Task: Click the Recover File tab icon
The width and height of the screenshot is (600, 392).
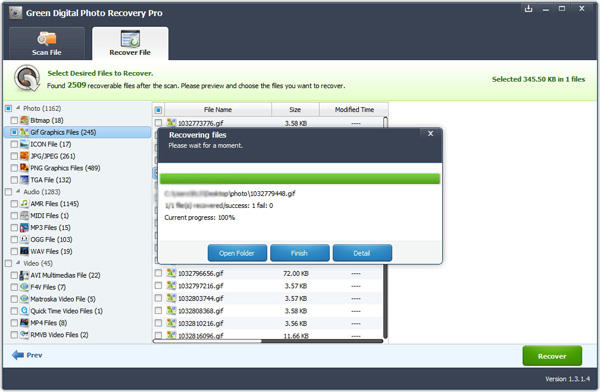Action: (x=130, y=39)
